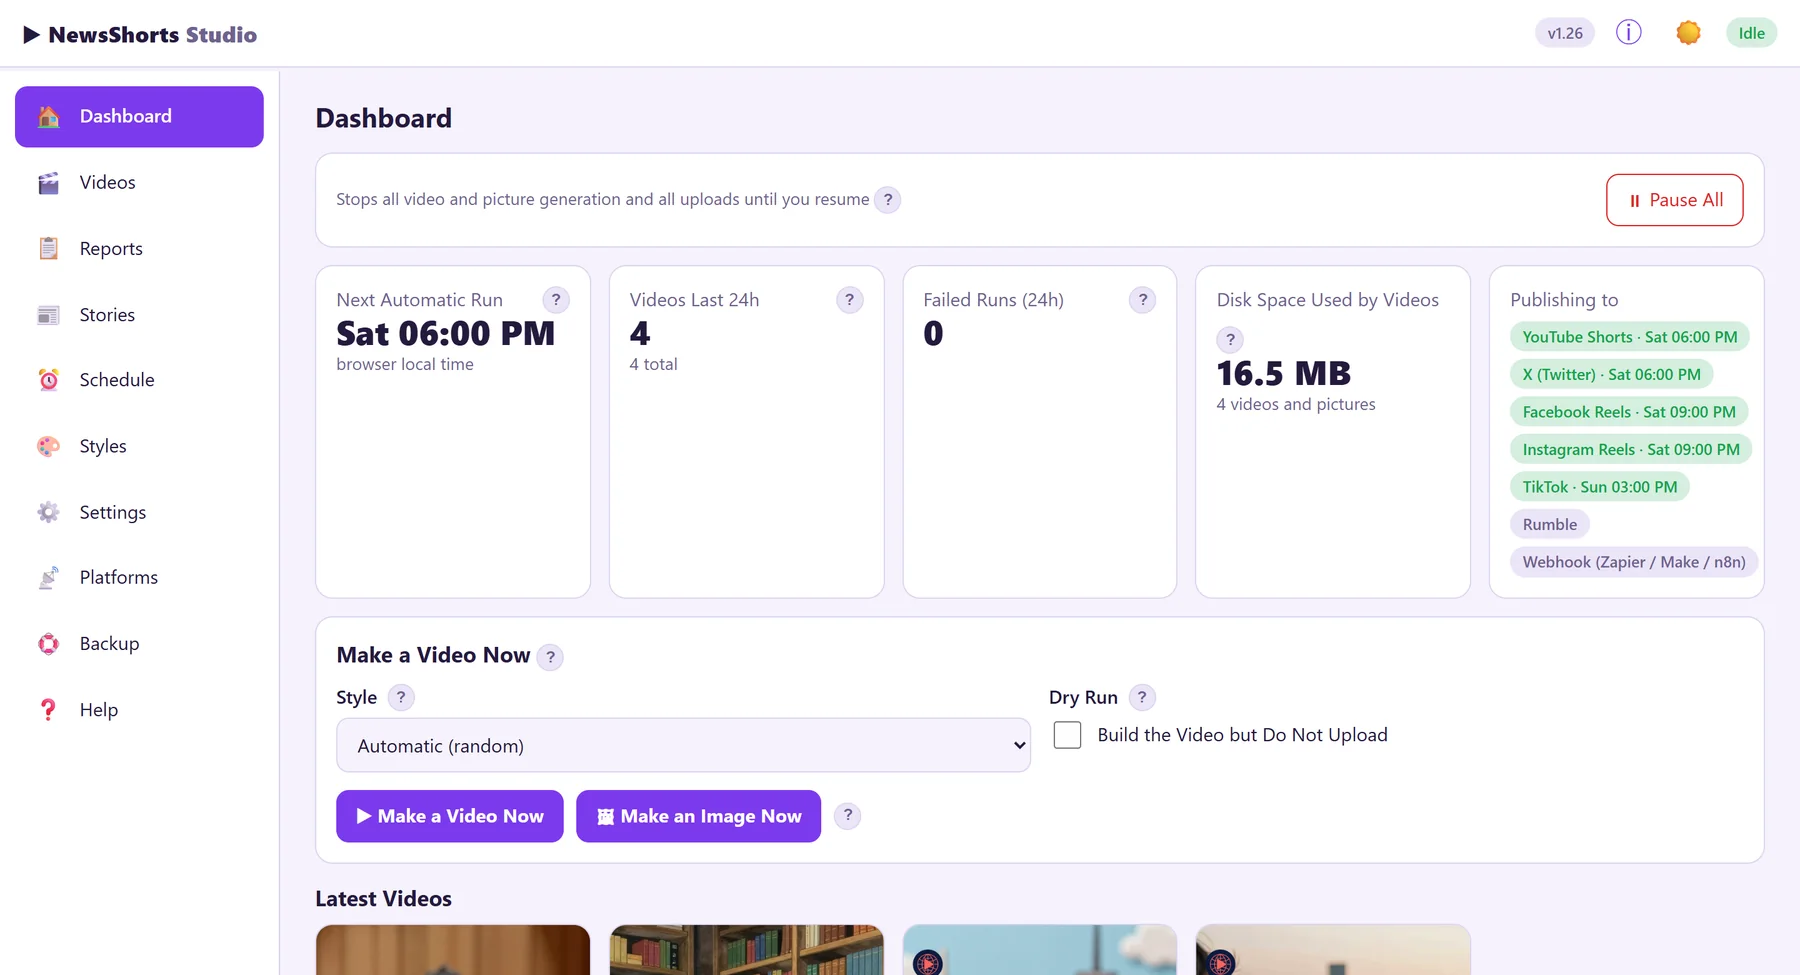Toggle the sun theme icon
1800x975 pixels.
[x=1688, y=33]
